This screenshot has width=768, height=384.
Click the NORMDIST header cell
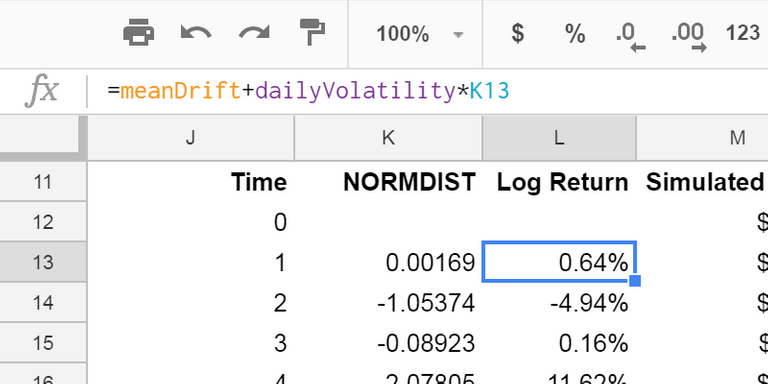pos(388,182)
